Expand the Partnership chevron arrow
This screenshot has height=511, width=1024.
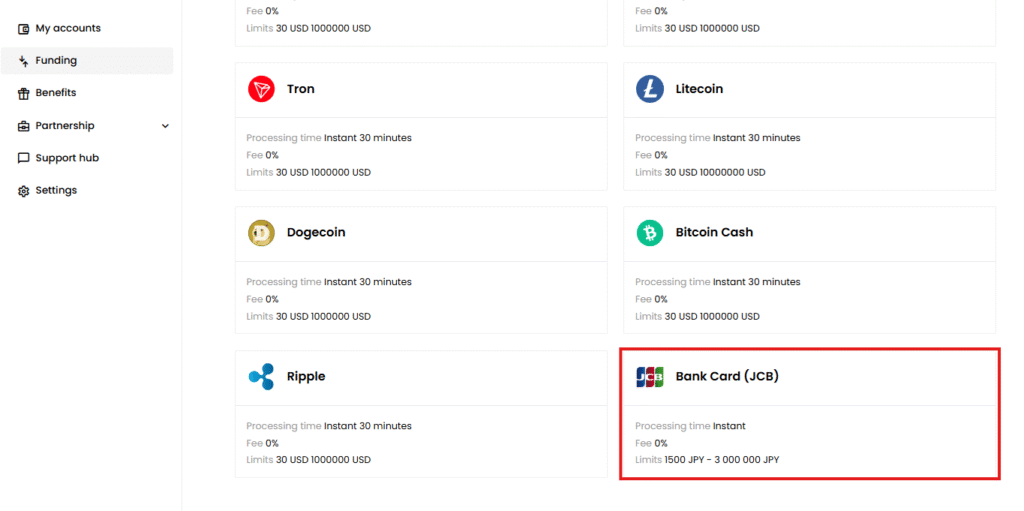(x=165, y=126)
